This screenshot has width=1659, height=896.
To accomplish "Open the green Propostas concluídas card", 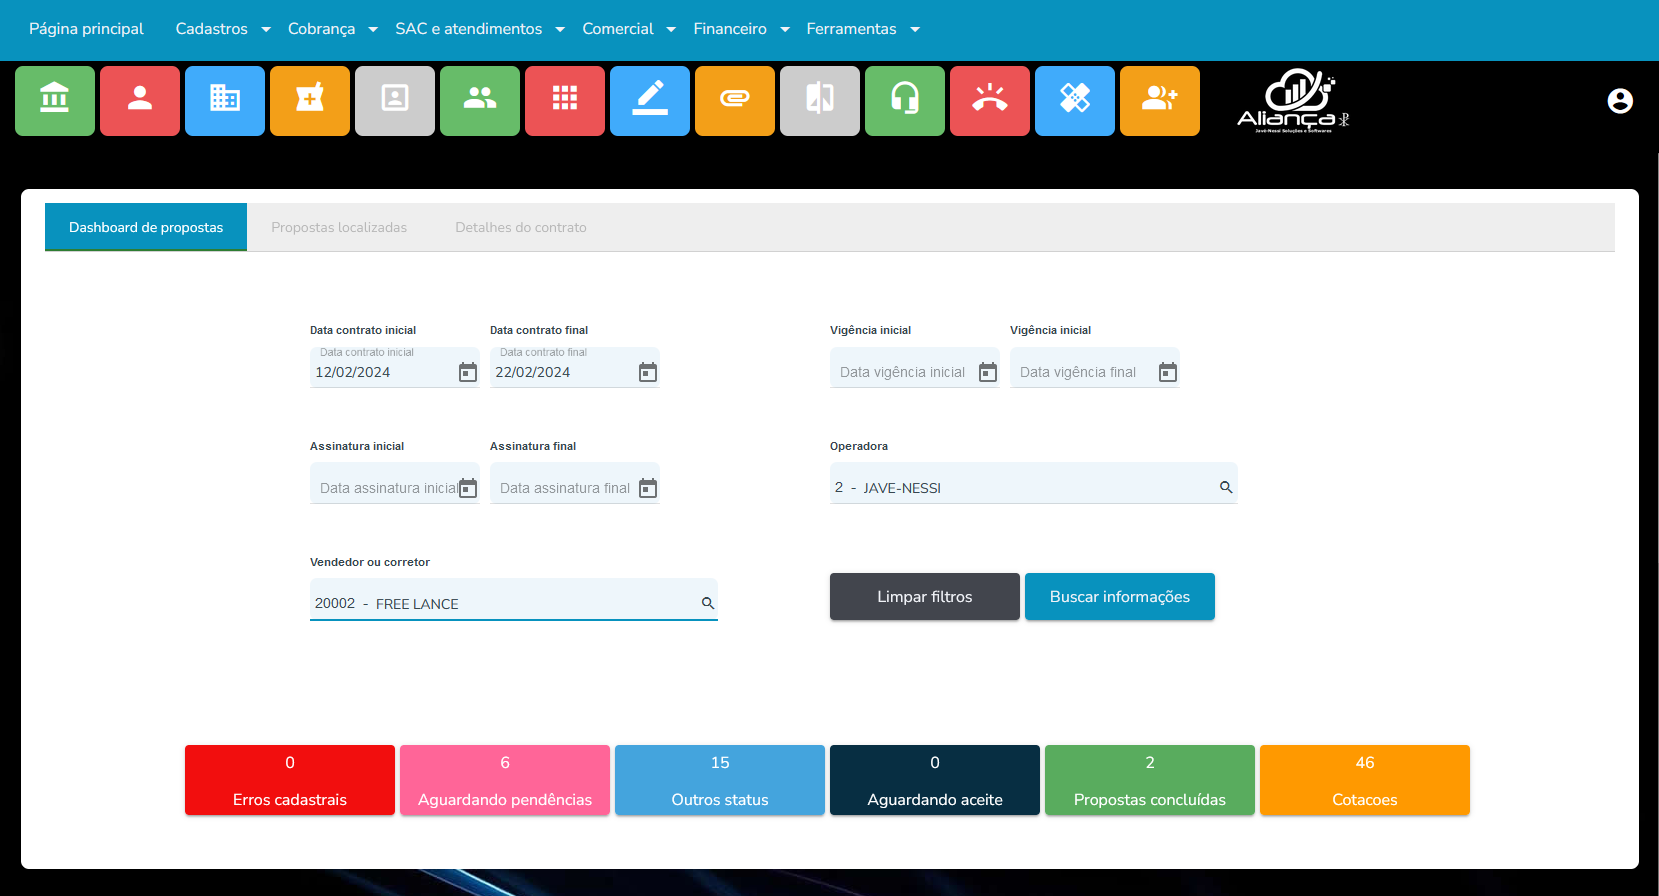I will [x=1150, y=780].
